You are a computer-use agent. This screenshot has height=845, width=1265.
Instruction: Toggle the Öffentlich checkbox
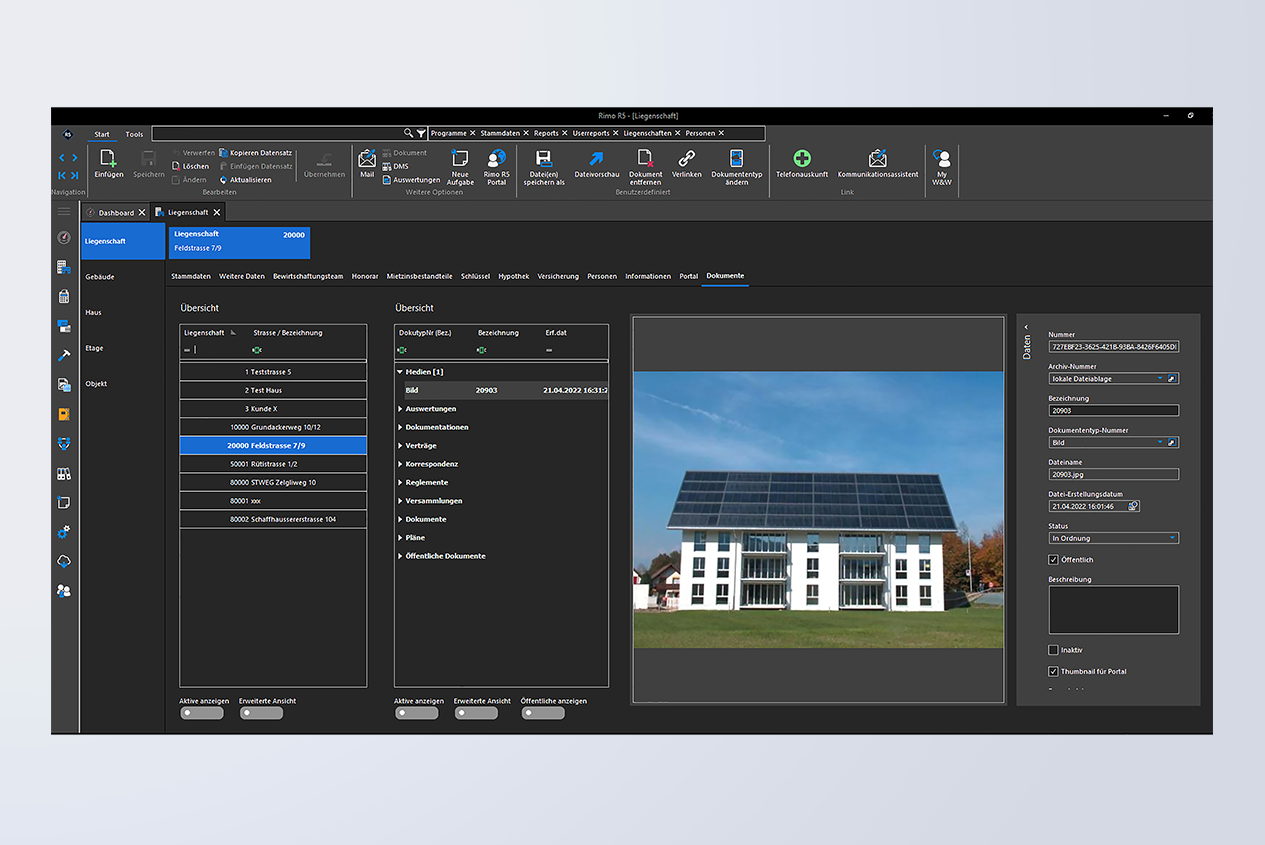1053,560
